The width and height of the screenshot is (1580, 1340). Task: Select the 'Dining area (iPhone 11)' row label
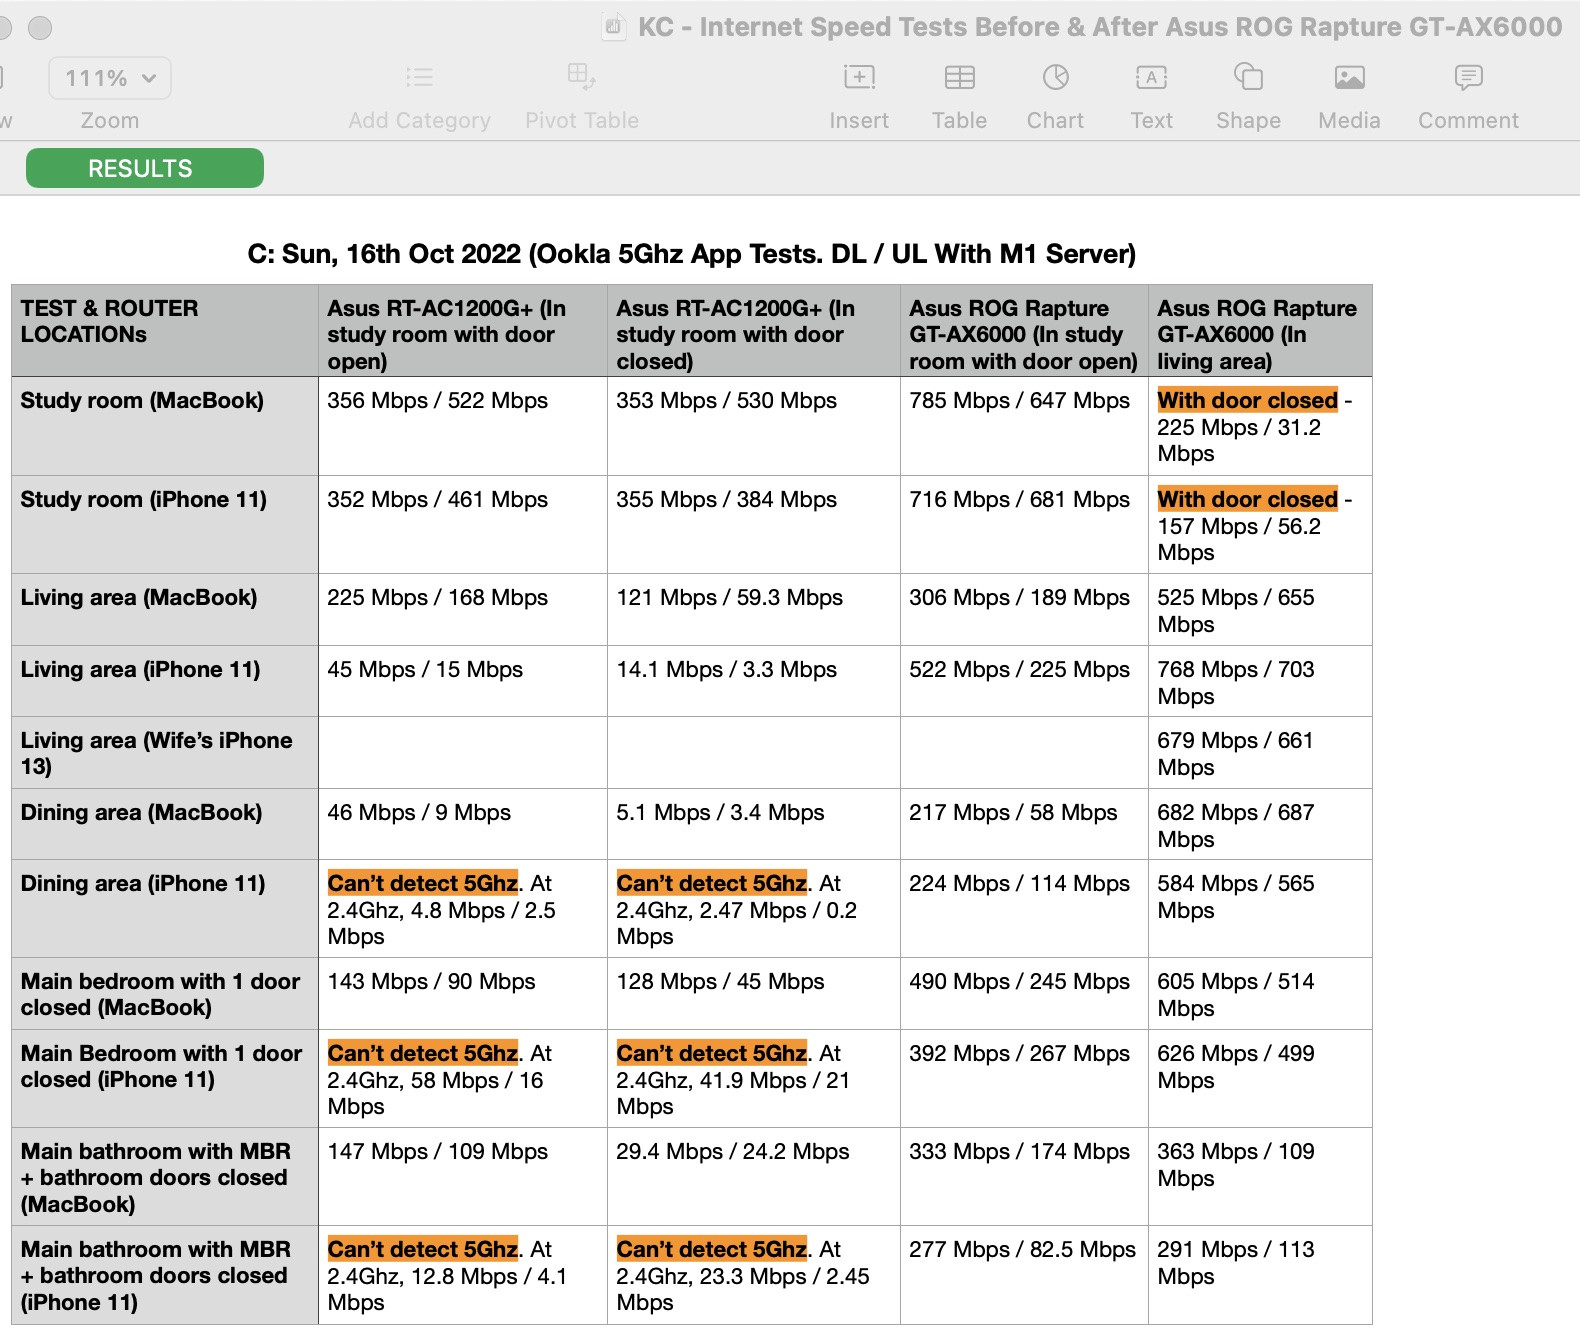click(x=165, y=909)
